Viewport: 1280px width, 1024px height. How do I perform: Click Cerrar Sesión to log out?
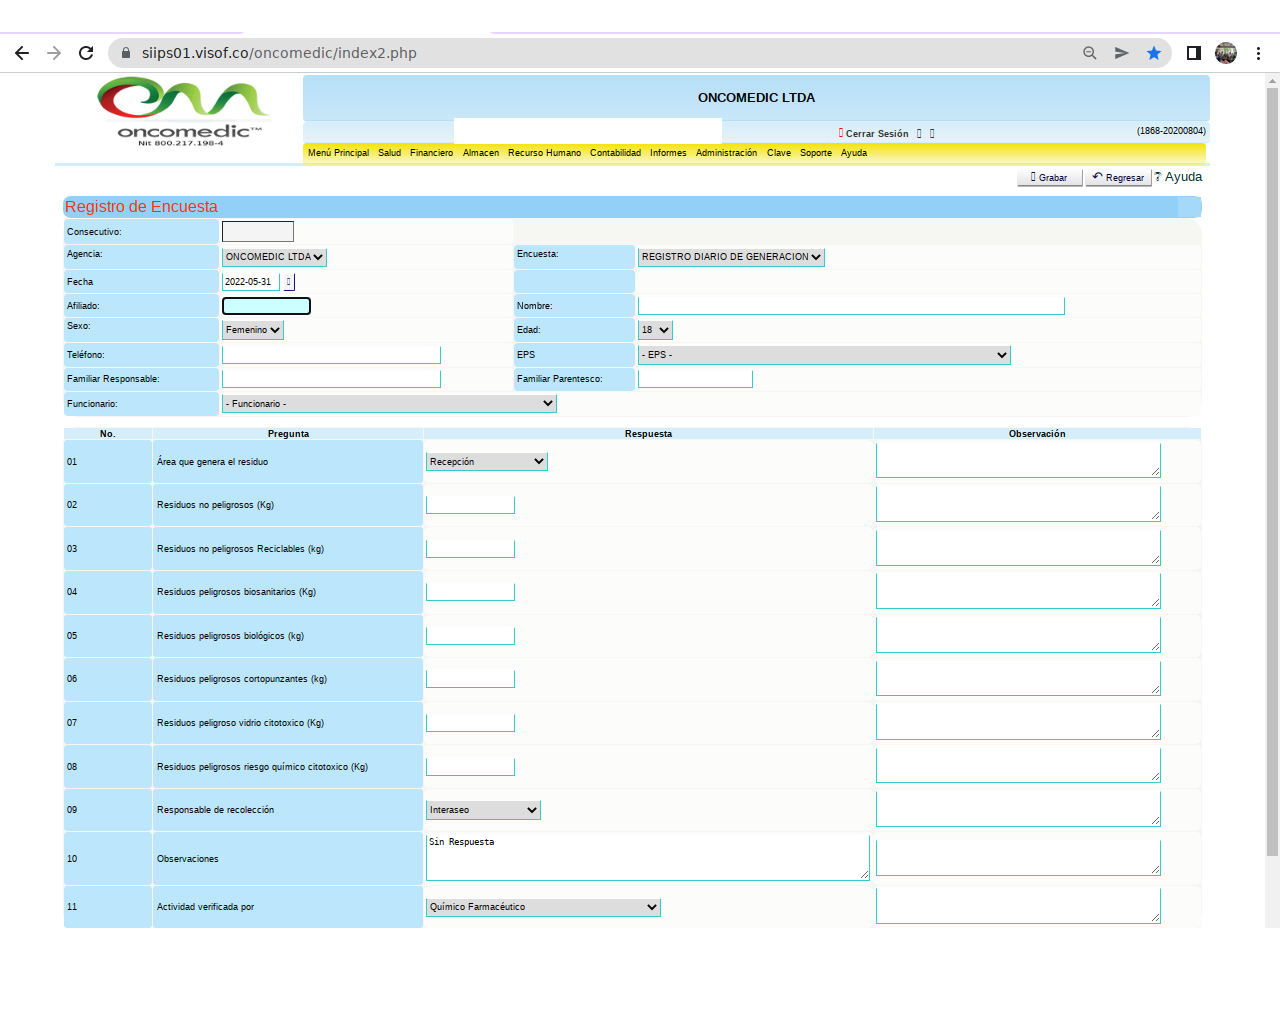coord(876,133)
